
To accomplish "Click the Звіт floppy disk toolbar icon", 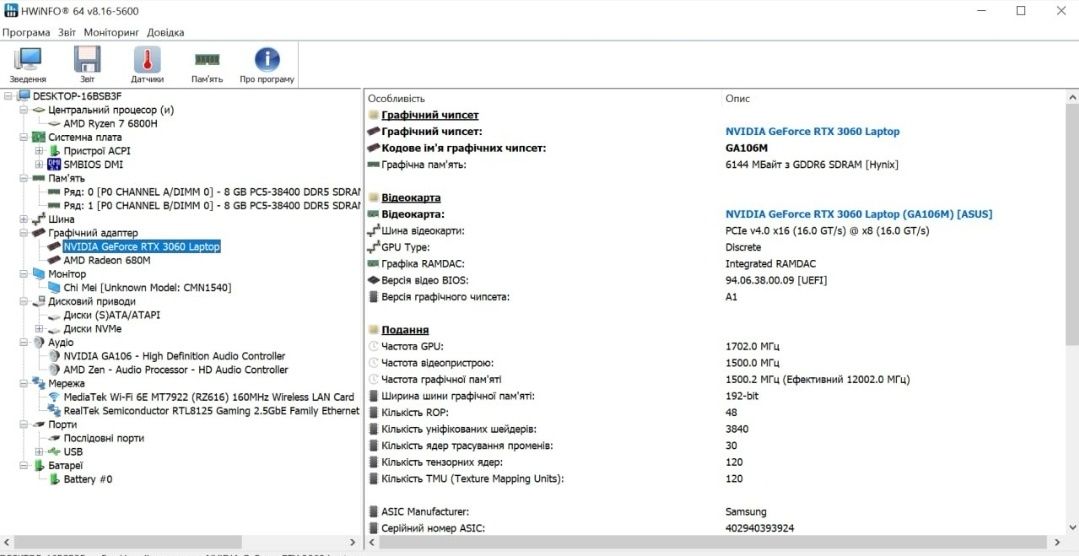I will pyautogui.click(x=87, y=60).
